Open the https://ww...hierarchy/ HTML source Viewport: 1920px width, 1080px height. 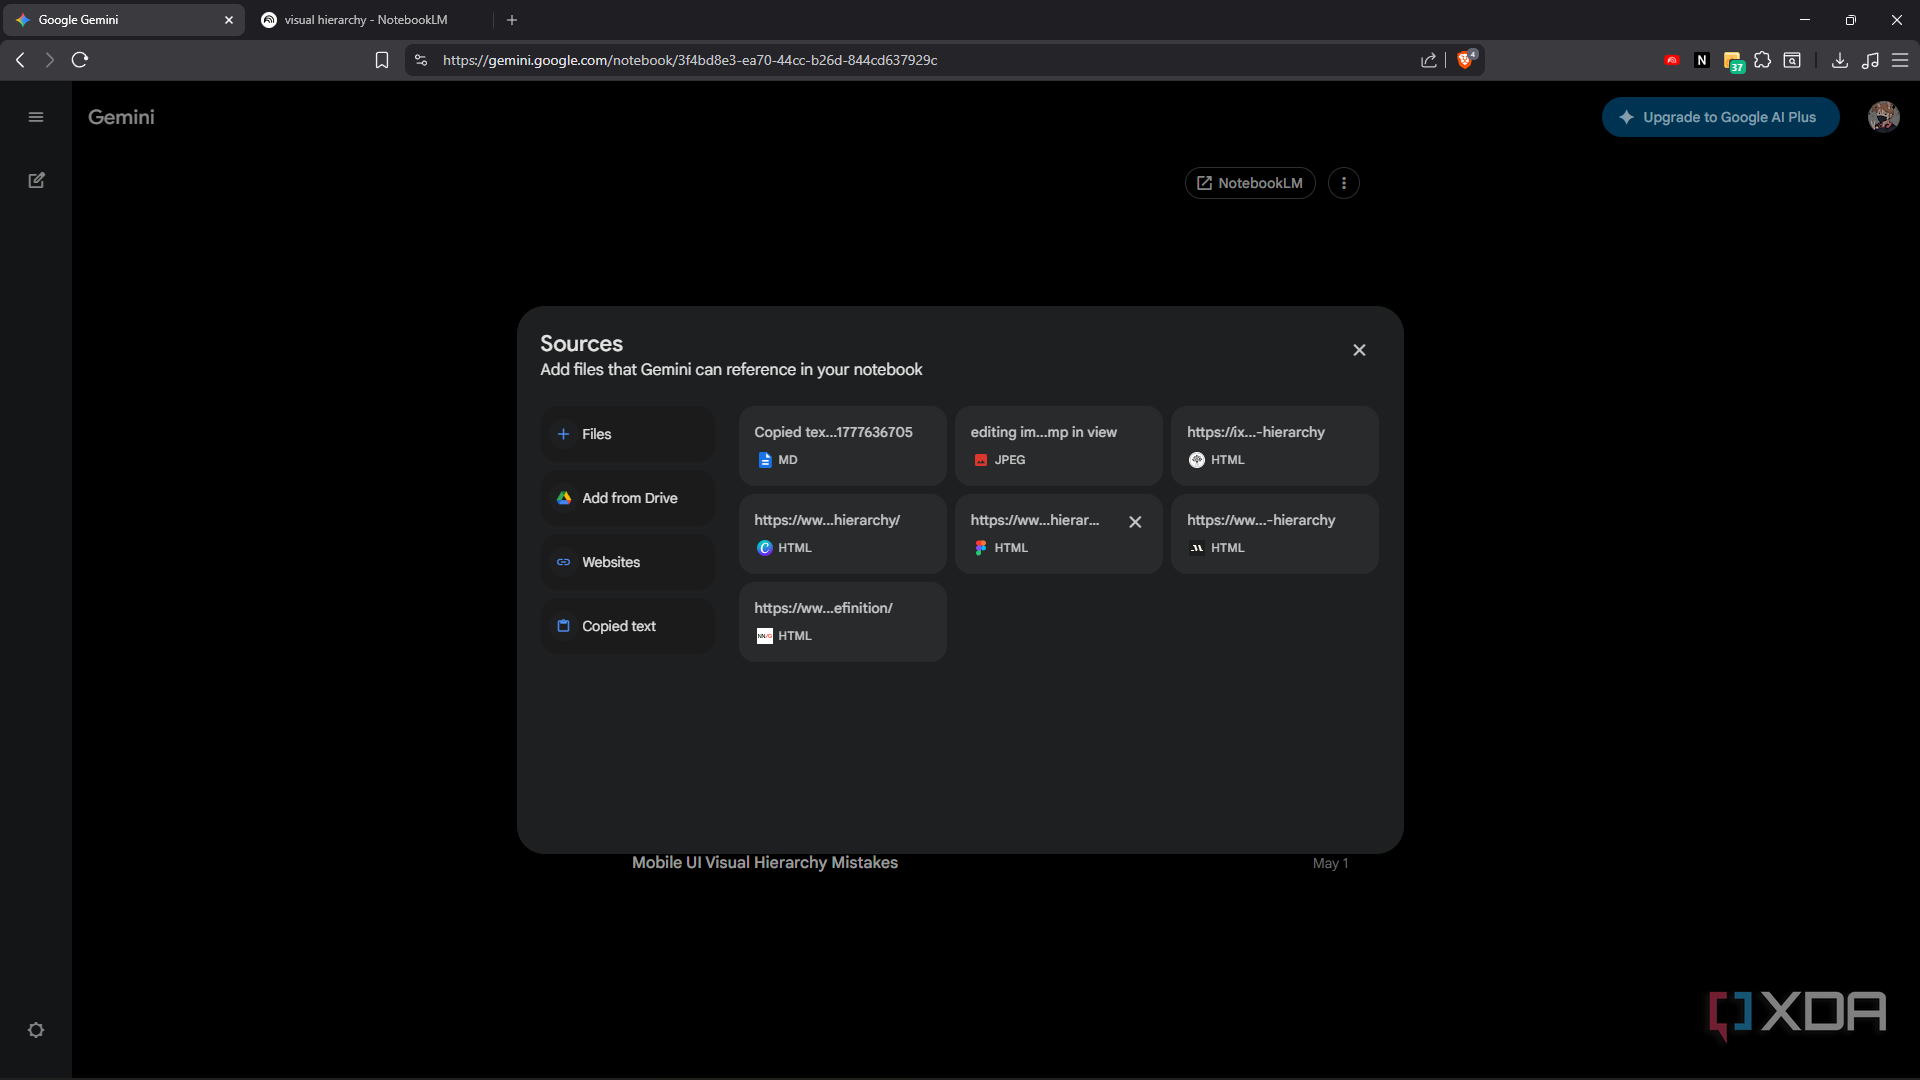[x=842, y=534]
